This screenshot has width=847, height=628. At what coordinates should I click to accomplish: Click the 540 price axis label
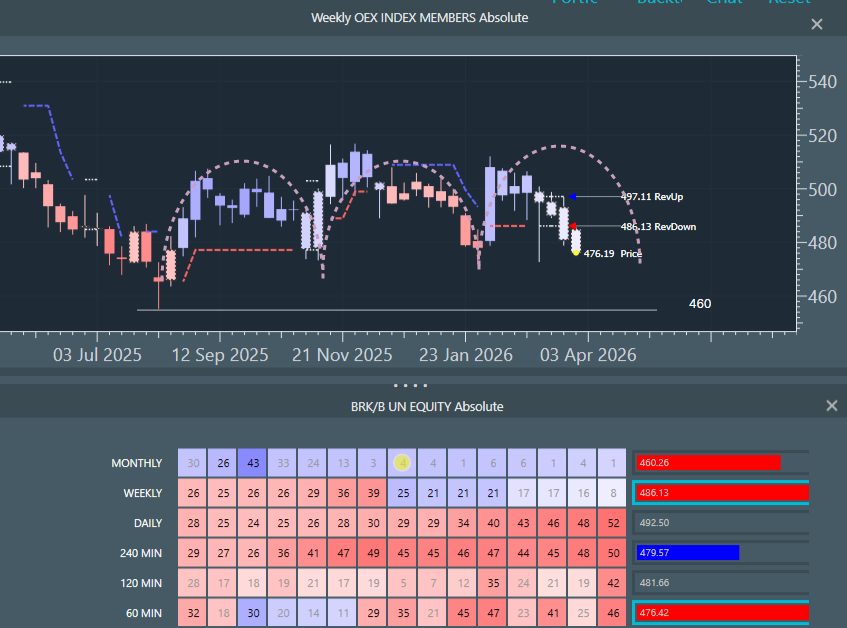tap(822, 82)
